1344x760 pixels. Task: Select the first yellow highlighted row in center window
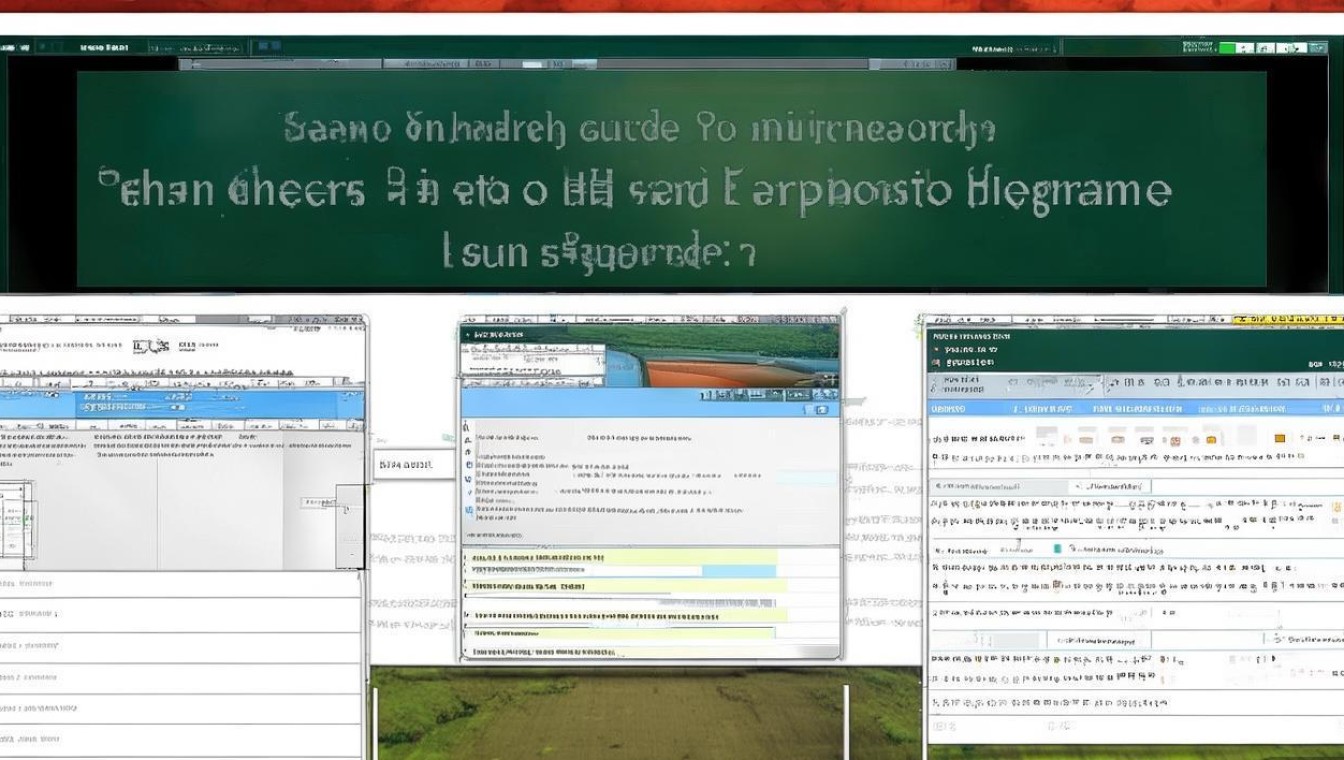[x=620, y=556]
